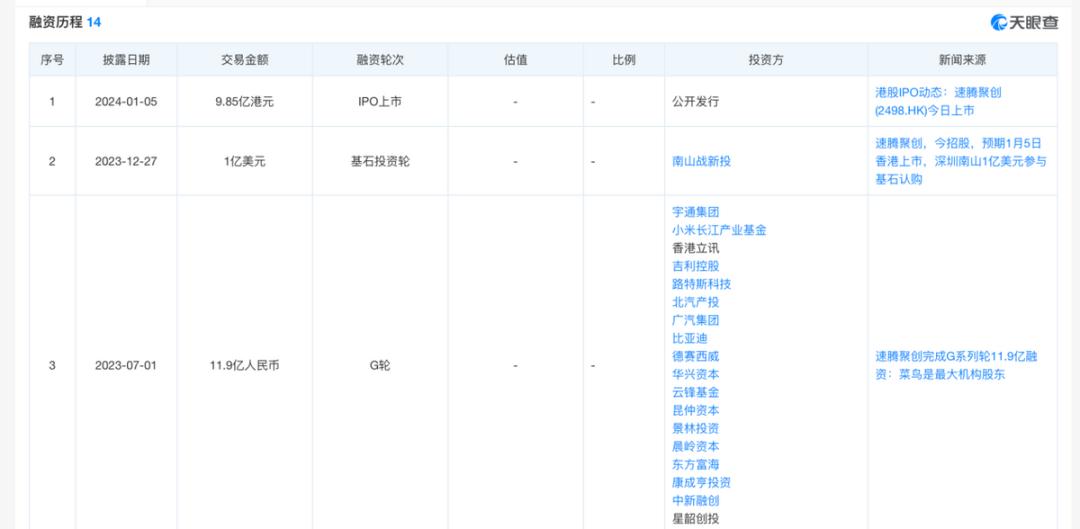Viewport: 1080px width, 529px height.
Task: Open the 南山战新投 investor link
Action: (x=701, y=161)
